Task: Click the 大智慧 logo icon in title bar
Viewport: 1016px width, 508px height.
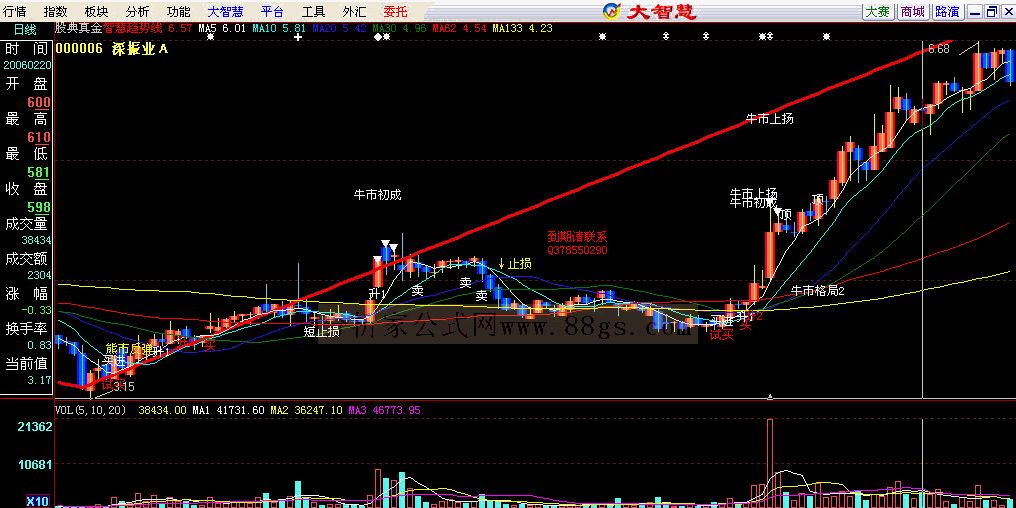Action: click(613, 11)
